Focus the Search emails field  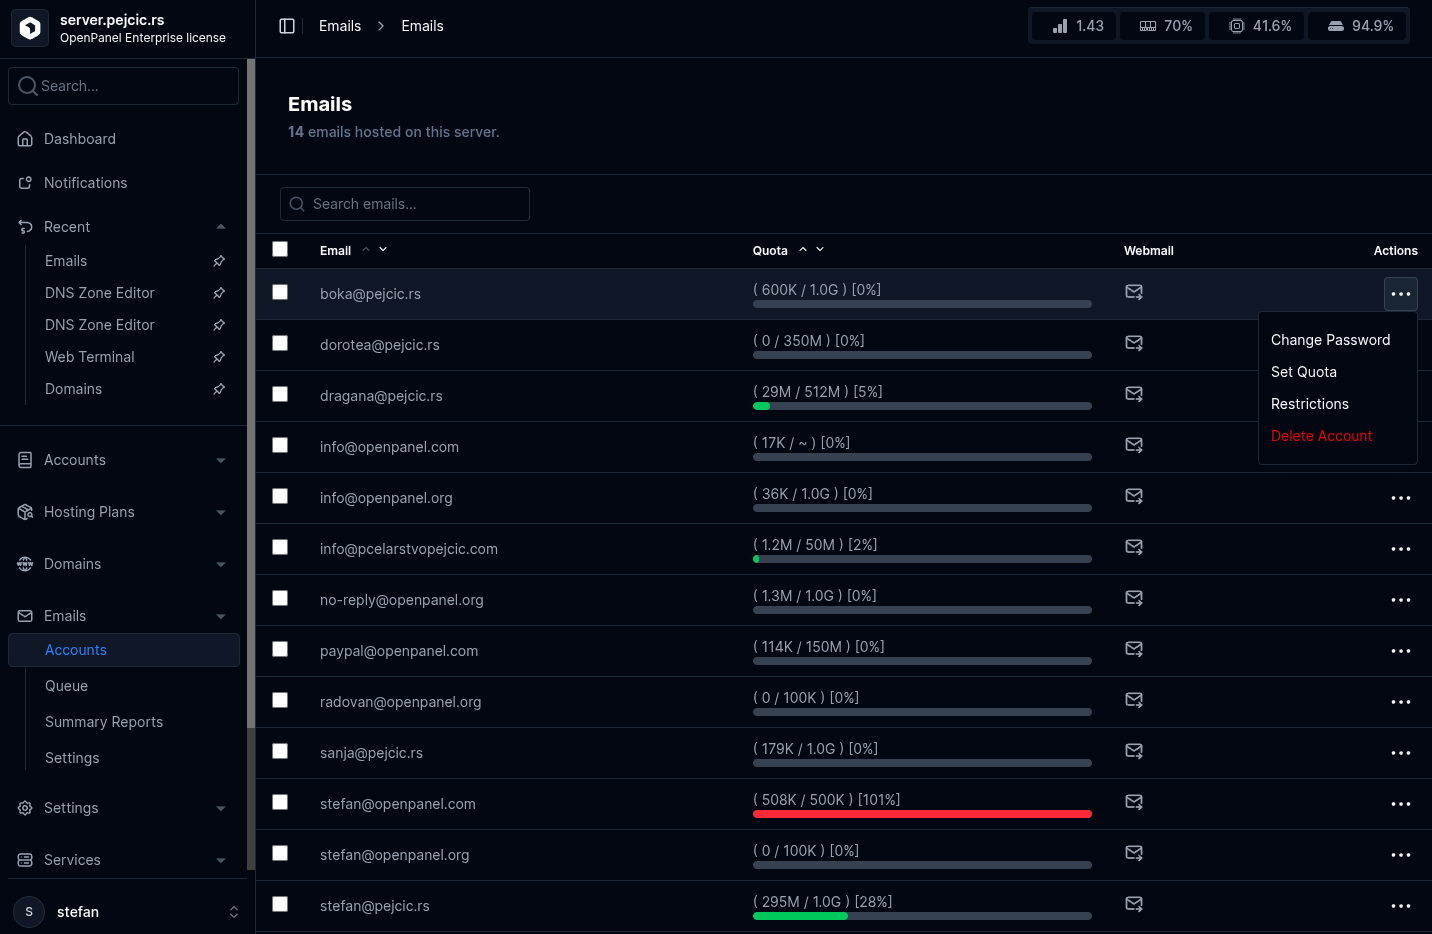point(405,204)
